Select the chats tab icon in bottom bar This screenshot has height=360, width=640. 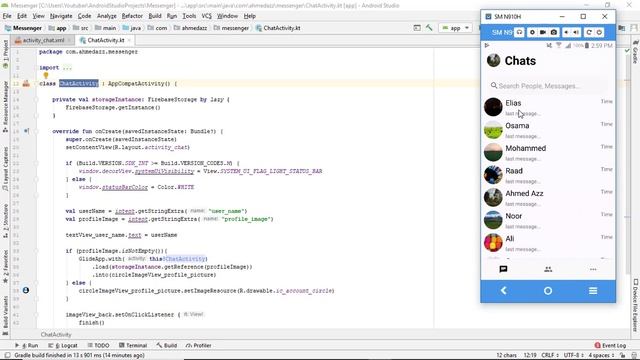[503, 269]
